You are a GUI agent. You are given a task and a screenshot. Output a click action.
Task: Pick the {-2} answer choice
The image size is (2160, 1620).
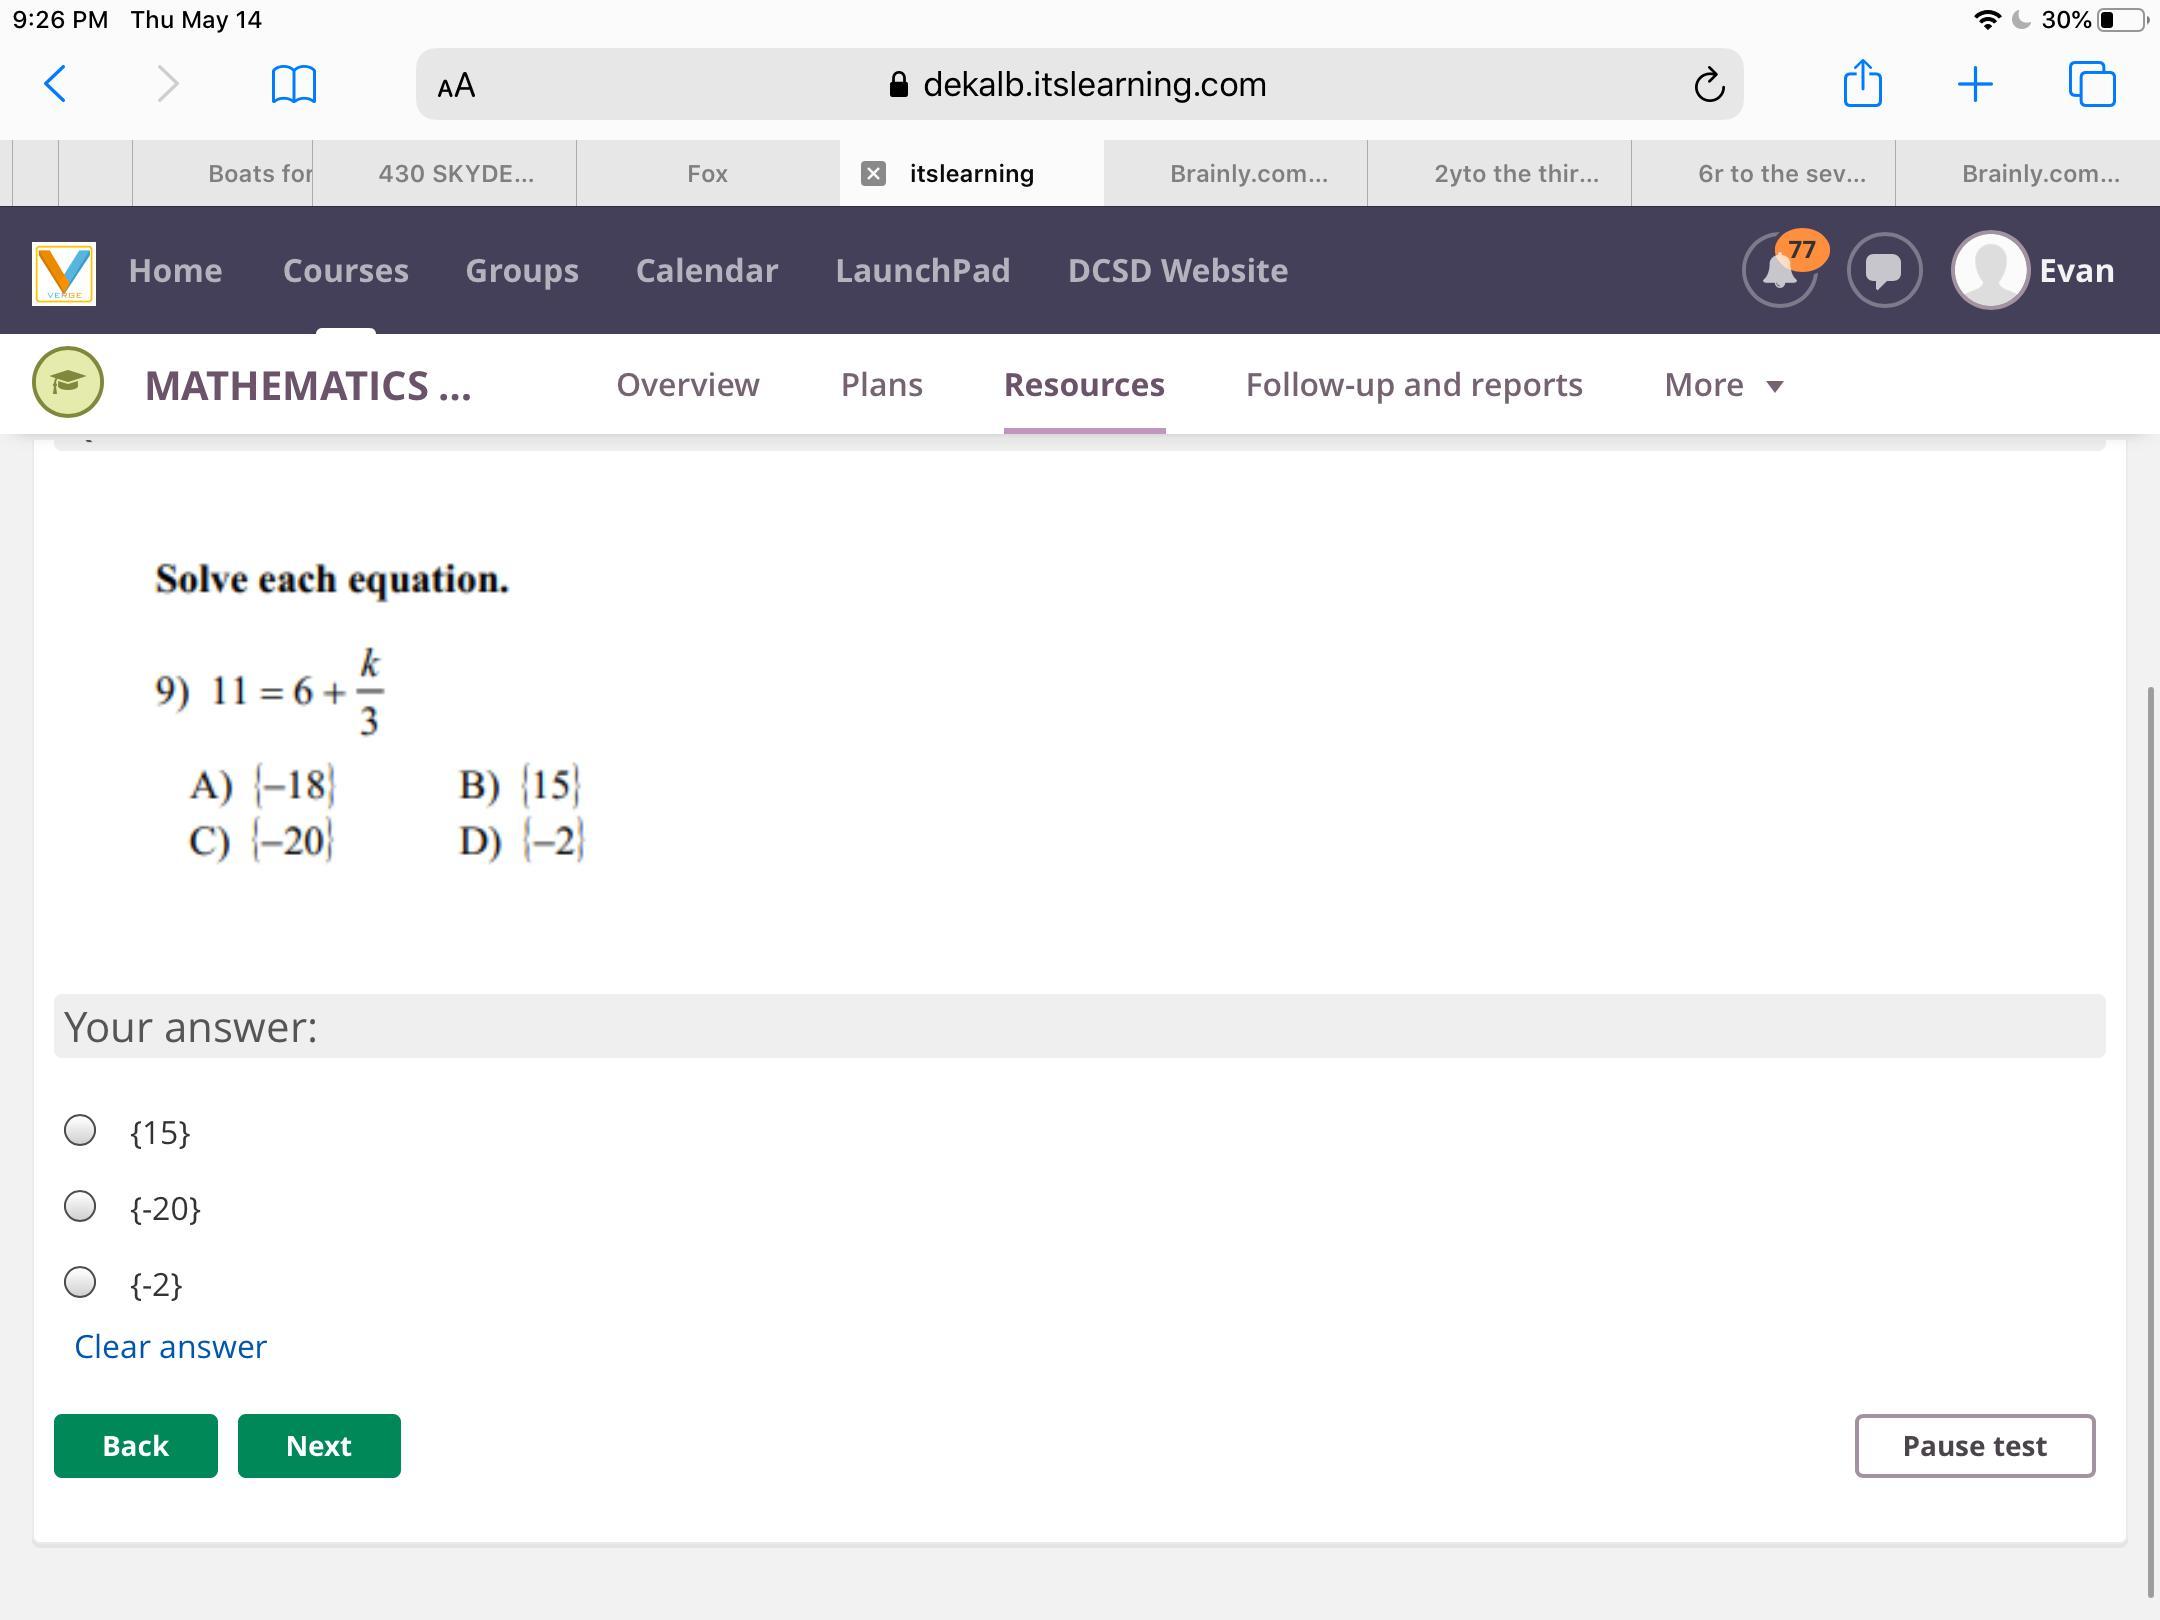[80, 1283]
